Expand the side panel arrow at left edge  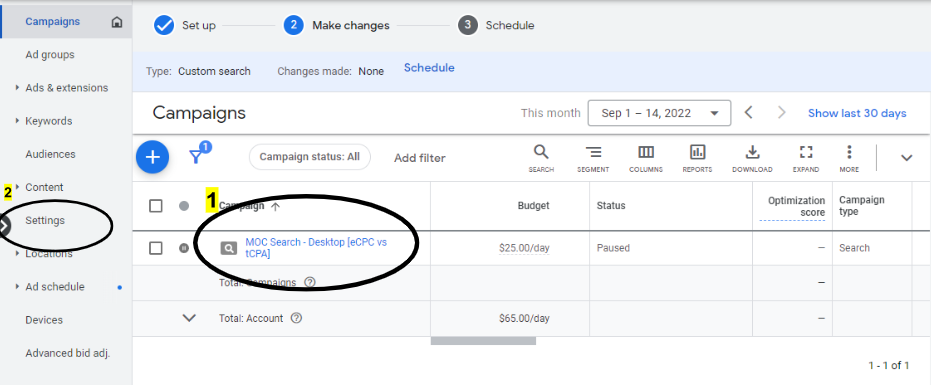point(5,226)
